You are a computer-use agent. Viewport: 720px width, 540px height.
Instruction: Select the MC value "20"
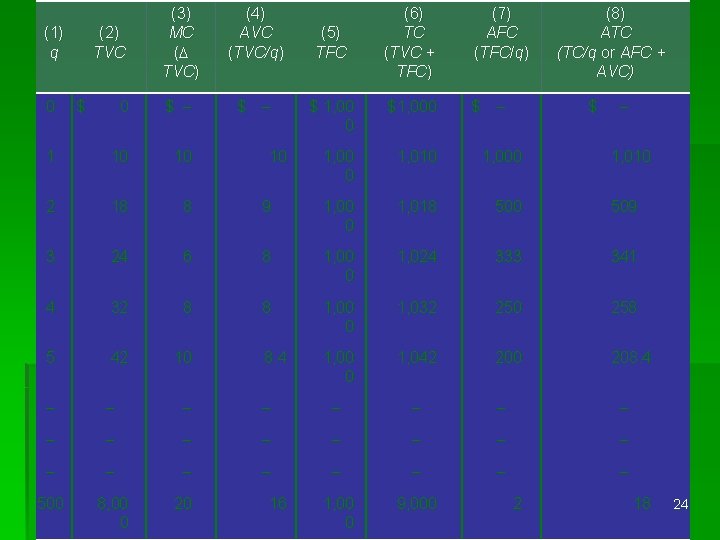(183, 504)
